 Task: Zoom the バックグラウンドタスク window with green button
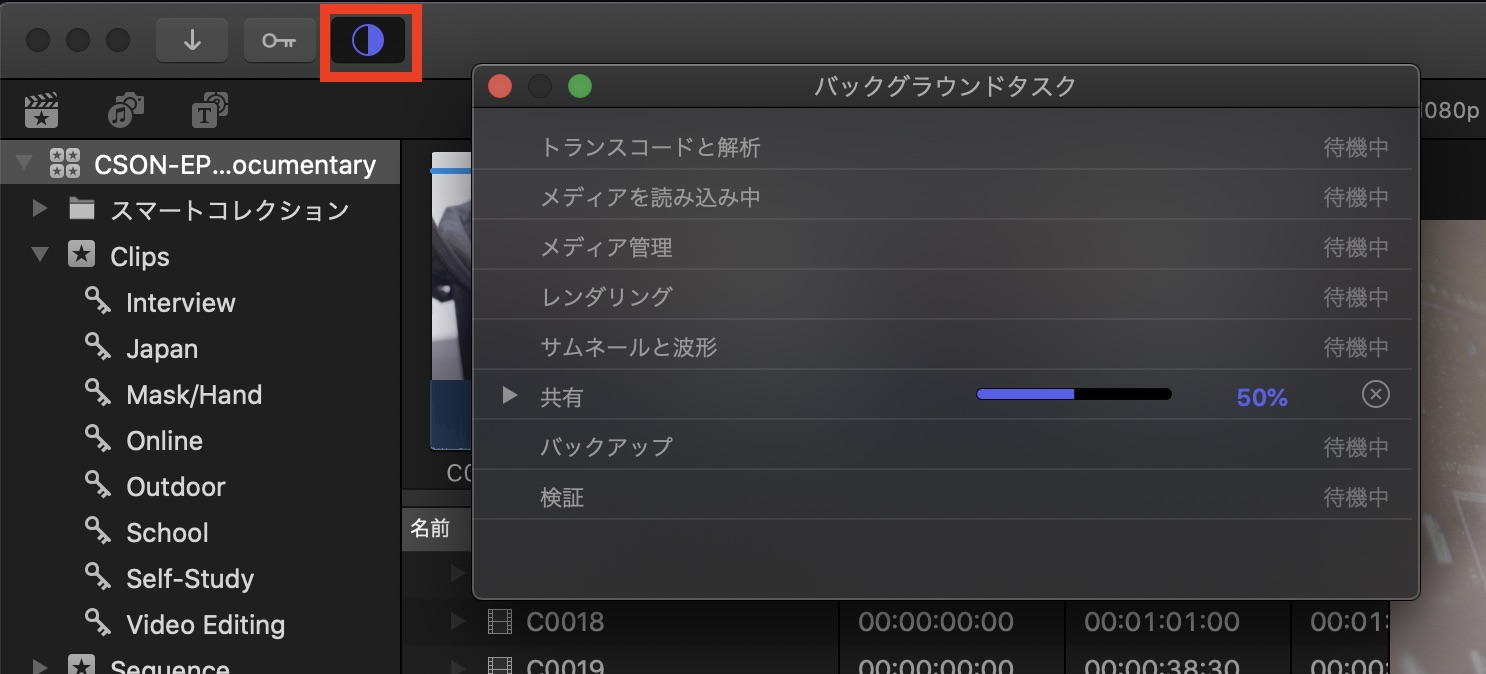point(580,87)
